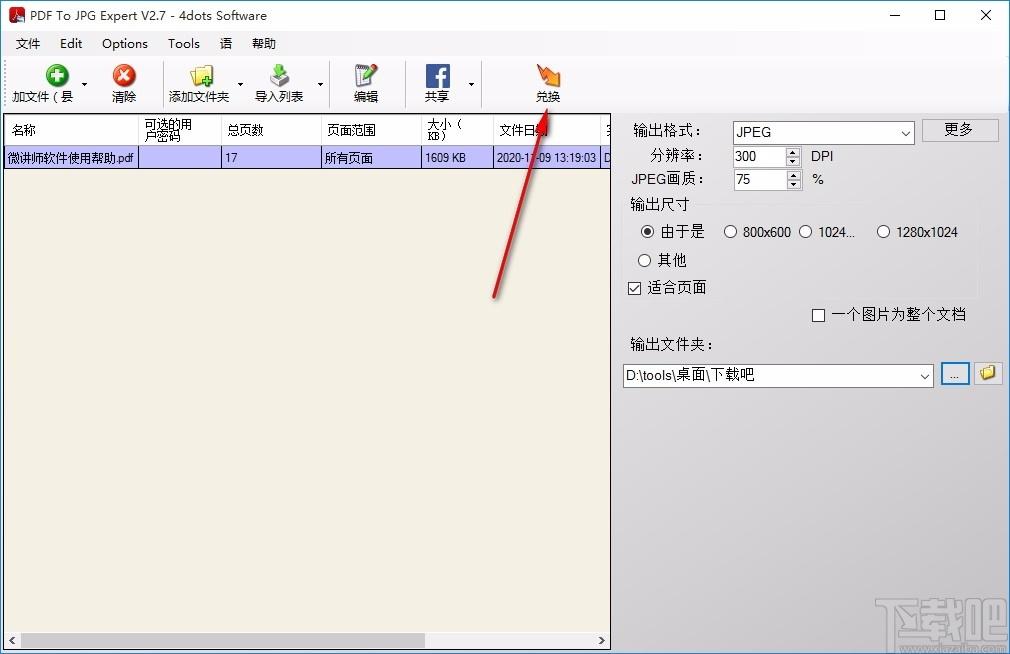
Task: Click the app logo in title bar
Action: tap(17, 15)
